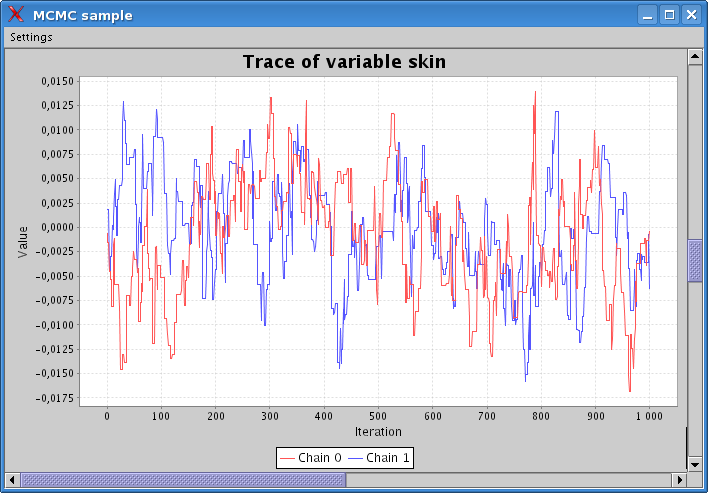Screen dimensions: 708x493
Task: Open the Settings menu
Action: [31, 37]
